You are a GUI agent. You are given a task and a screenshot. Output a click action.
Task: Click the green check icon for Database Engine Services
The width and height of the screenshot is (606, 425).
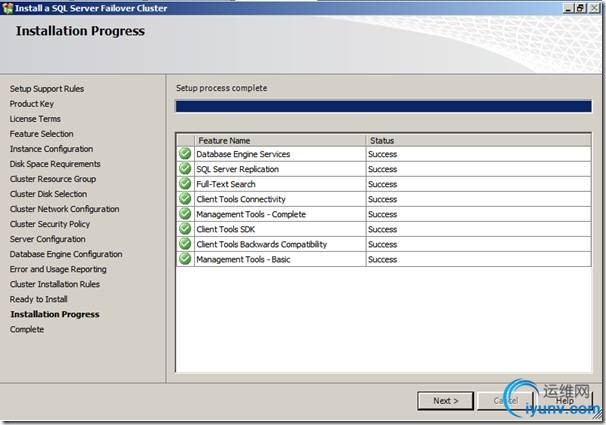186,154
